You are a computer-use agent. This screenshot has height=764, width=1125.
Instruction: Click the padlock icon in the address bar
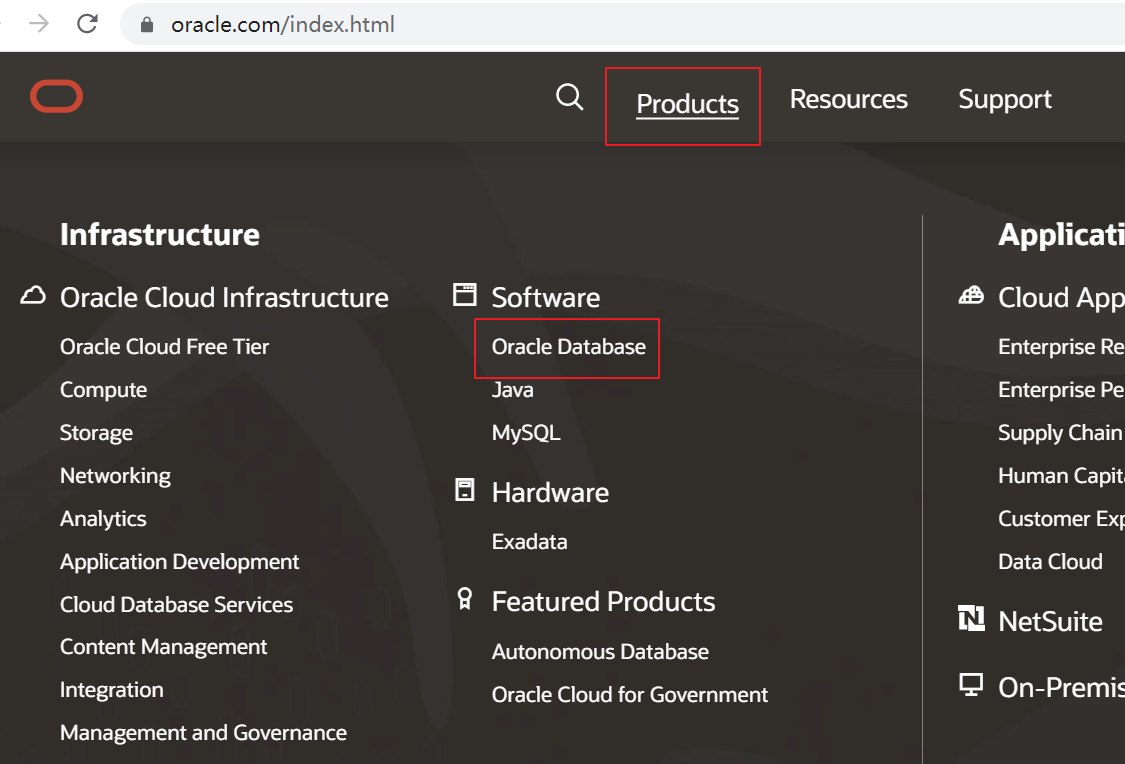pyautogui.click(x=146, y=27)
